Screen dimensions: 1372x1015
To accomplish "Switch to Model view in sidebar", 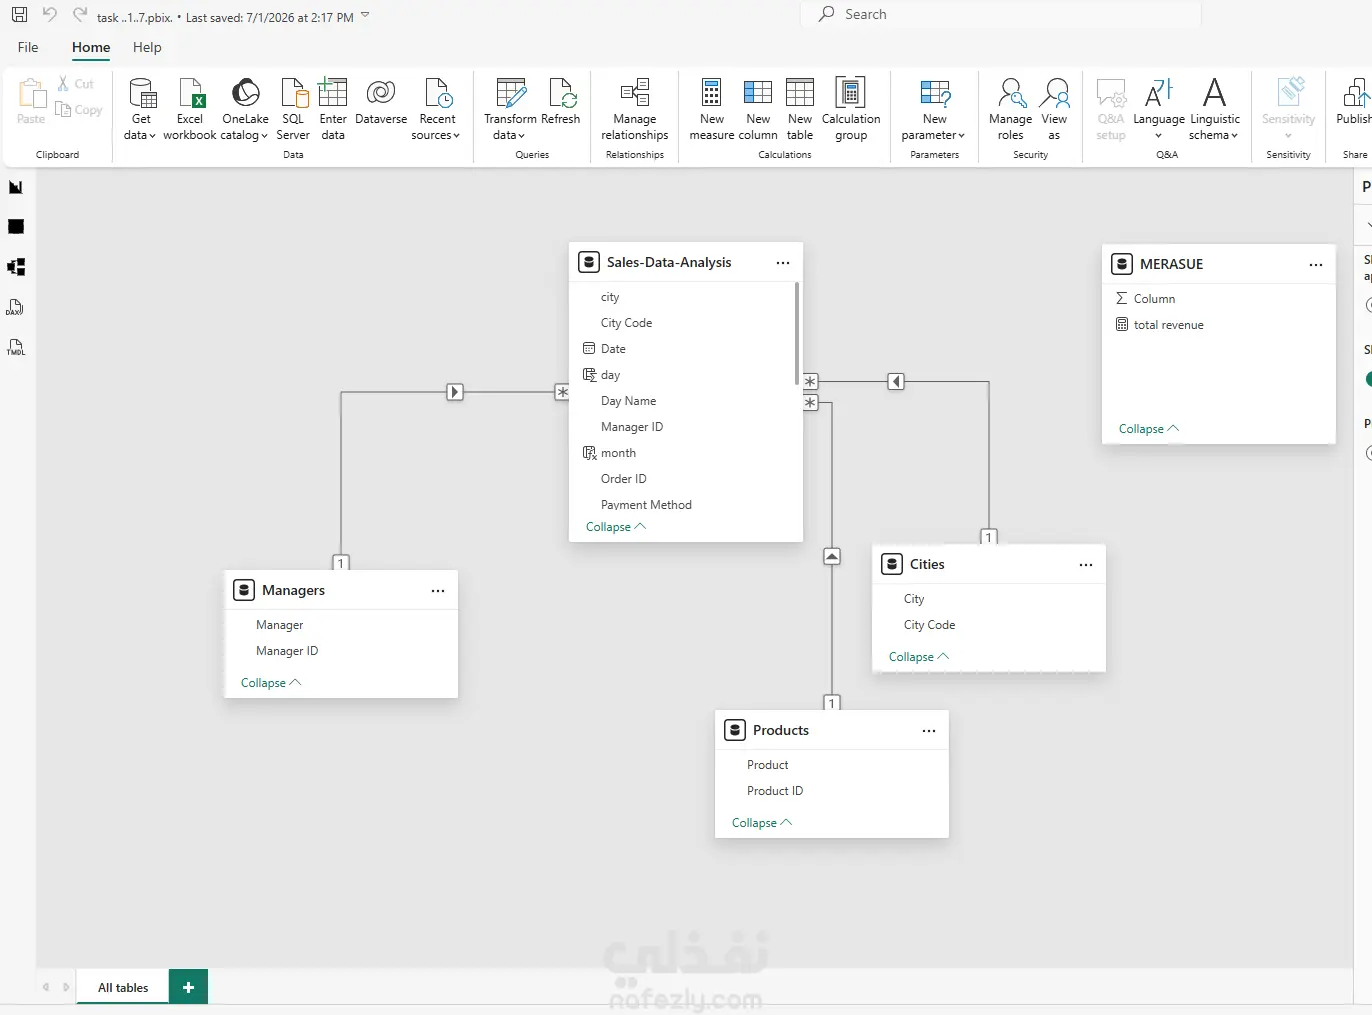I will (x=16, y=267).
